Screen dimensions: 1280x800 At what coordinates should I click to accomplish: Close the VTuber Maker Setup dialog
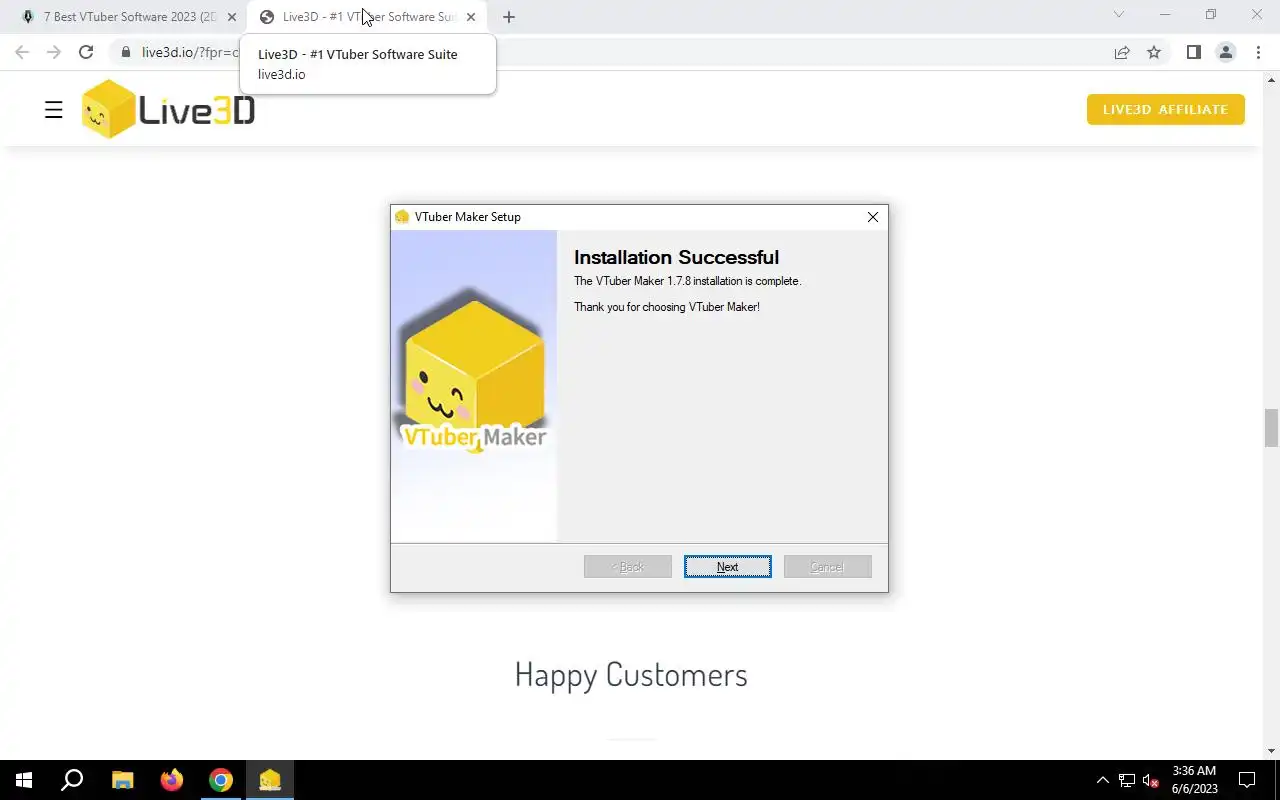coord(872,217)
